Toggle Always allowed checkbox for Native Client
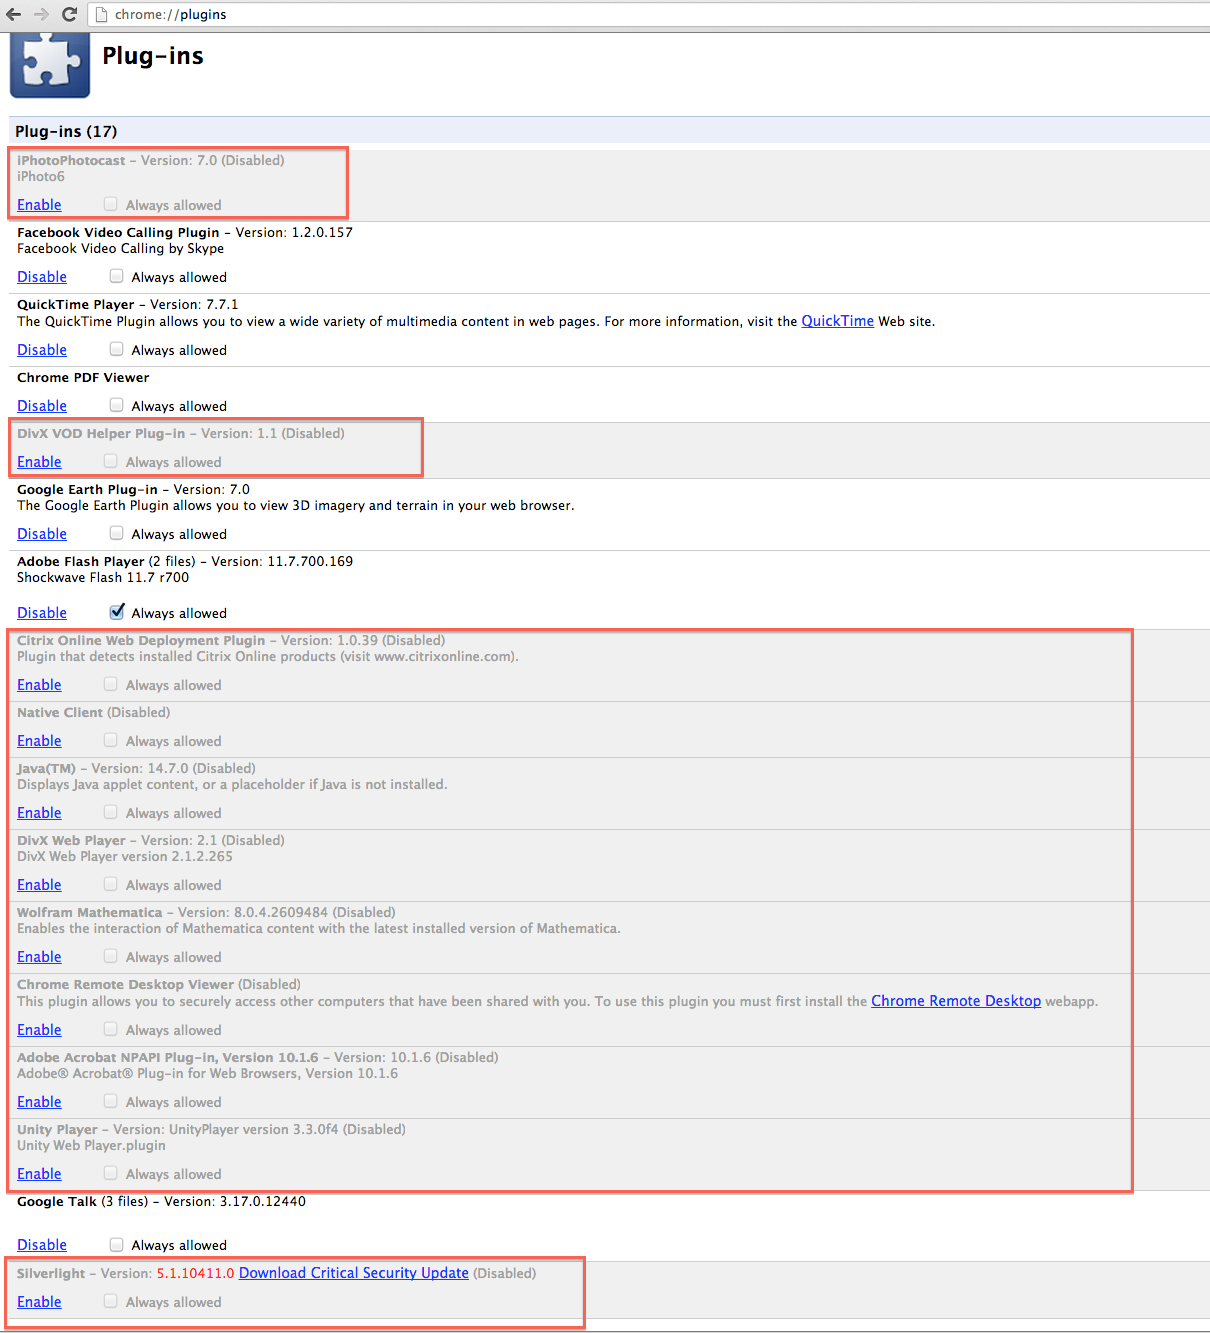Viewport: 1210px width, 1333px height. tap(111, 740)
